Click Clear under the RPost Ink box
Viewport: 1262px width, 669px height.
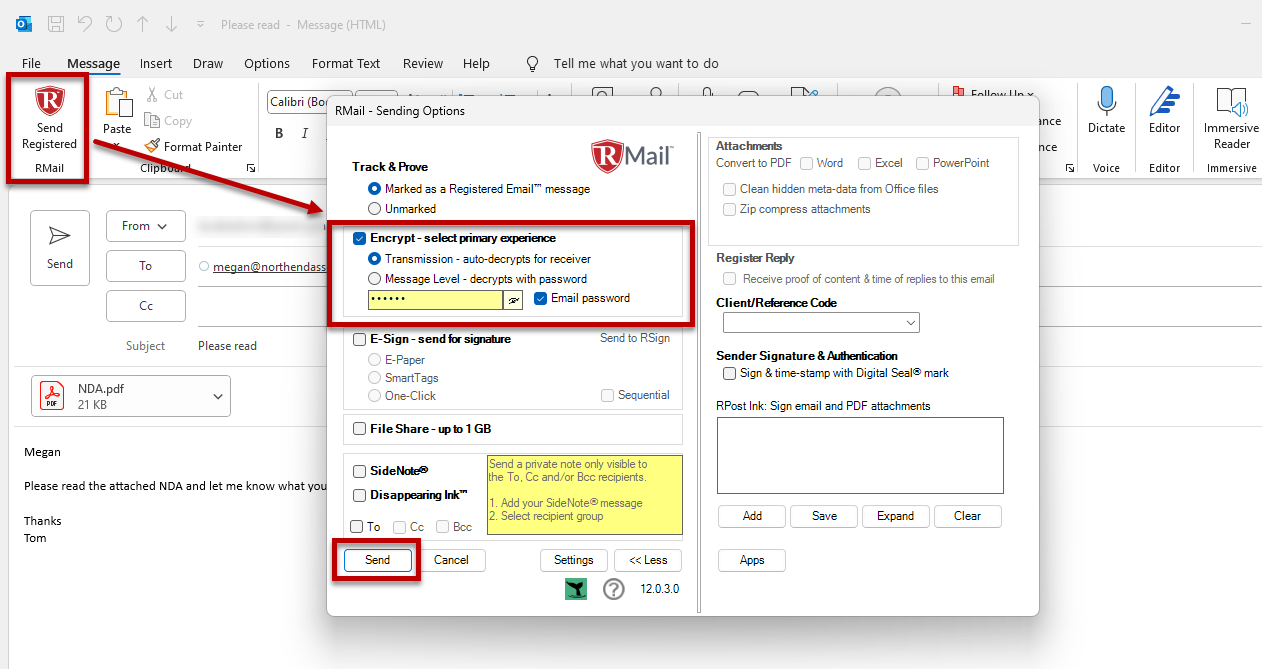(968, 516)
